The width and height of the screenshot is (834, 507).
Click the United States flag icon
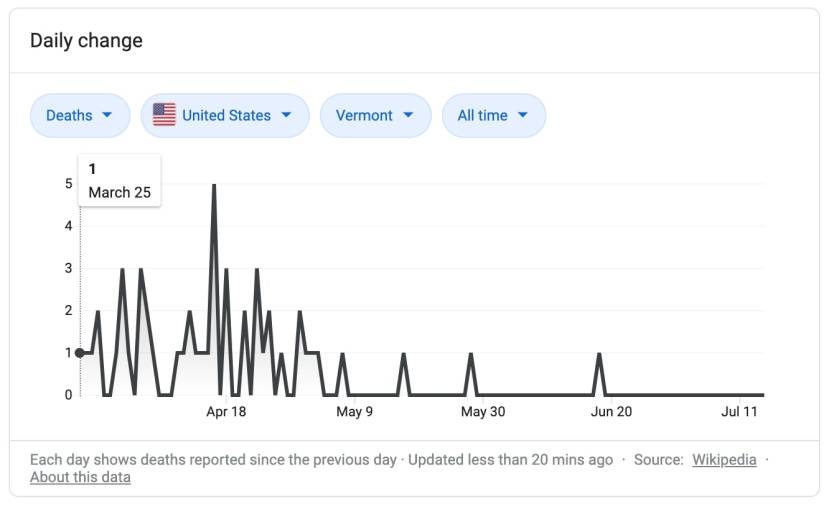[164, 115]
